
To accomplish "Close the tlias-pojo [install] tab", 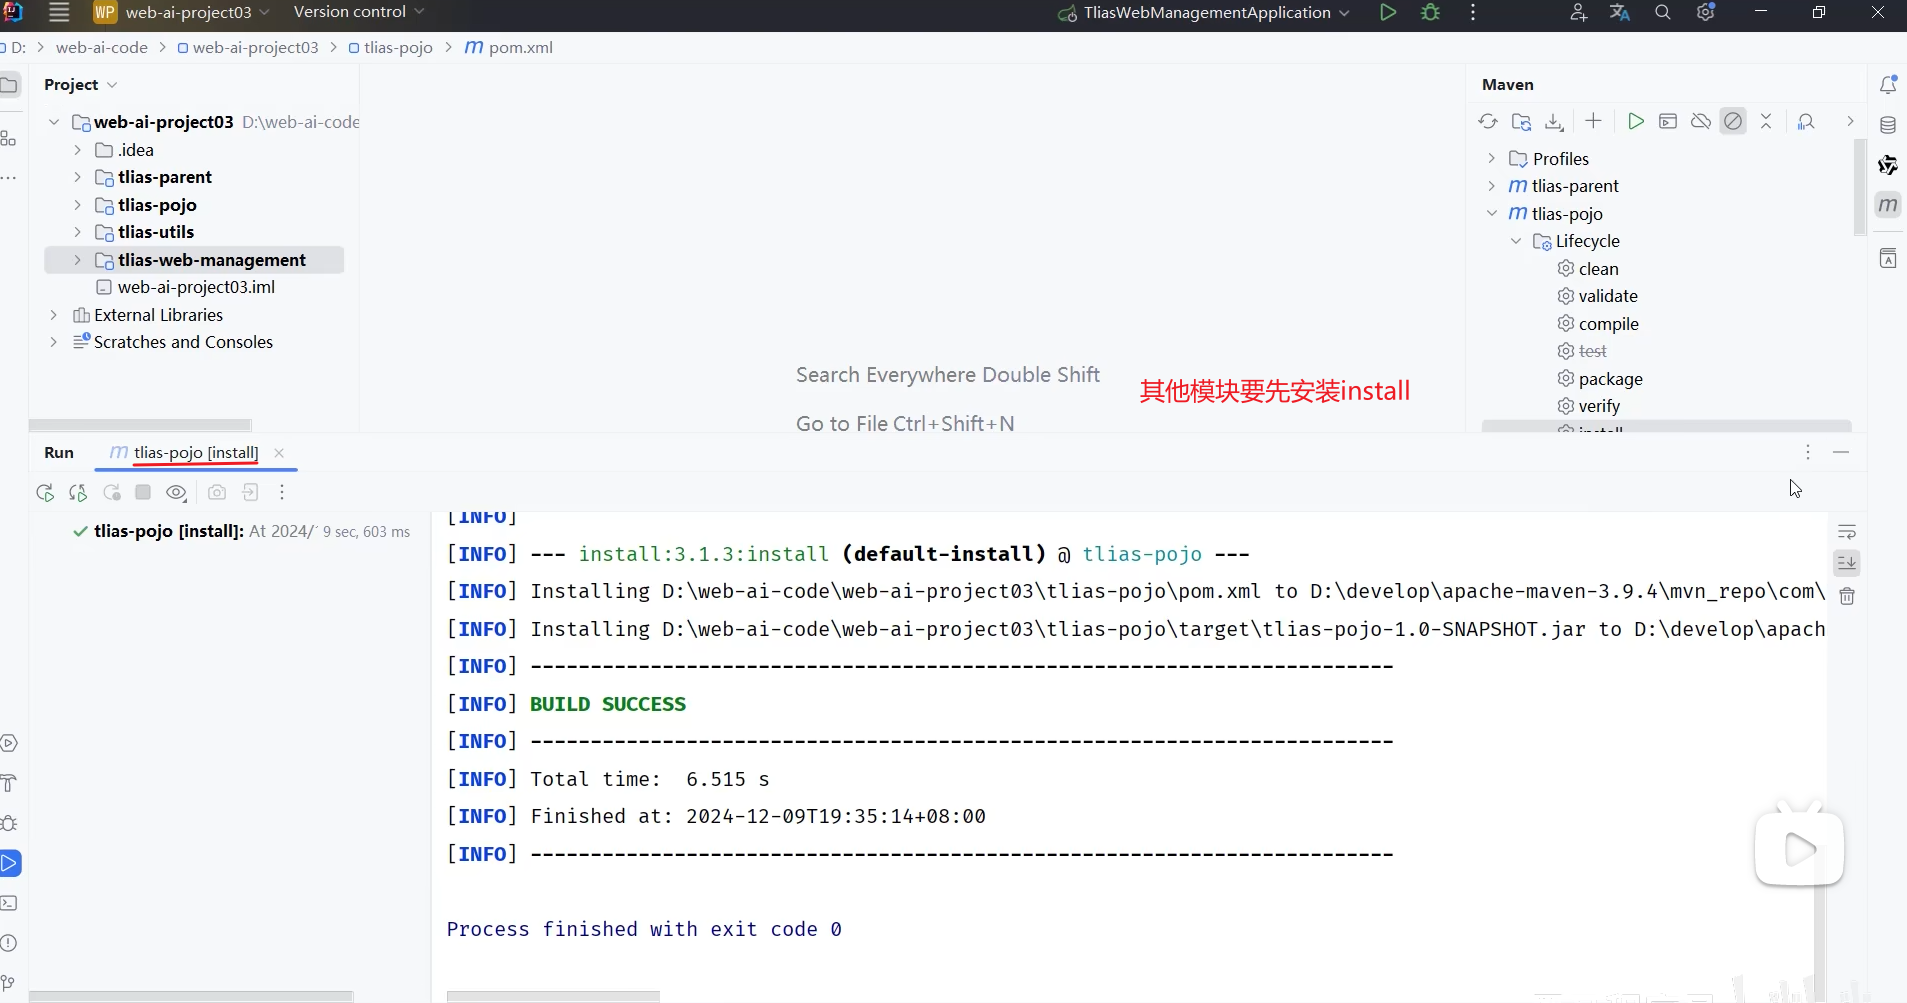I will tap(279, 453).
